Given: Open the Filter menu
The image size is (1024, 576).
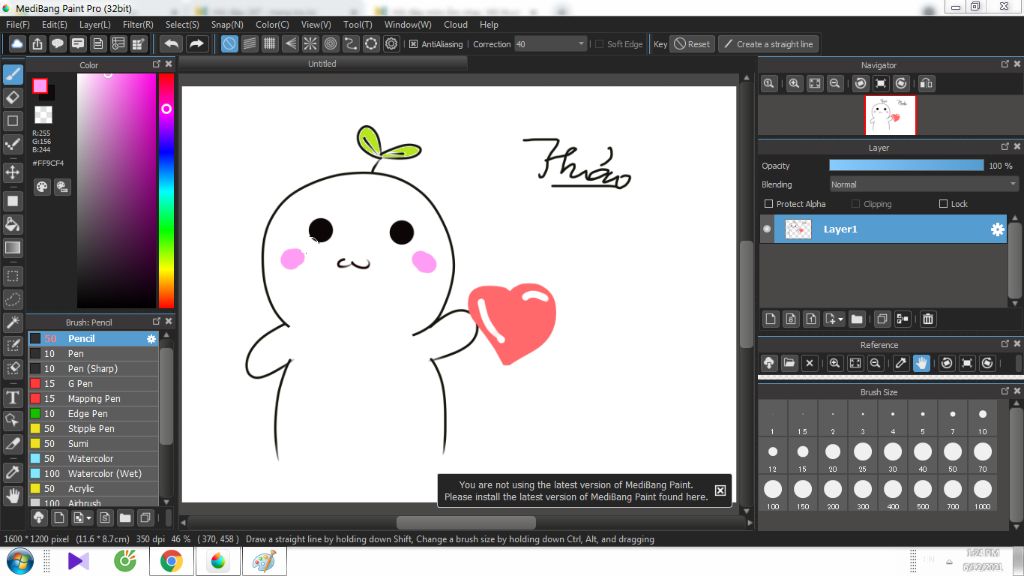Looking at the screenshot, I should (x=138, y=24).
